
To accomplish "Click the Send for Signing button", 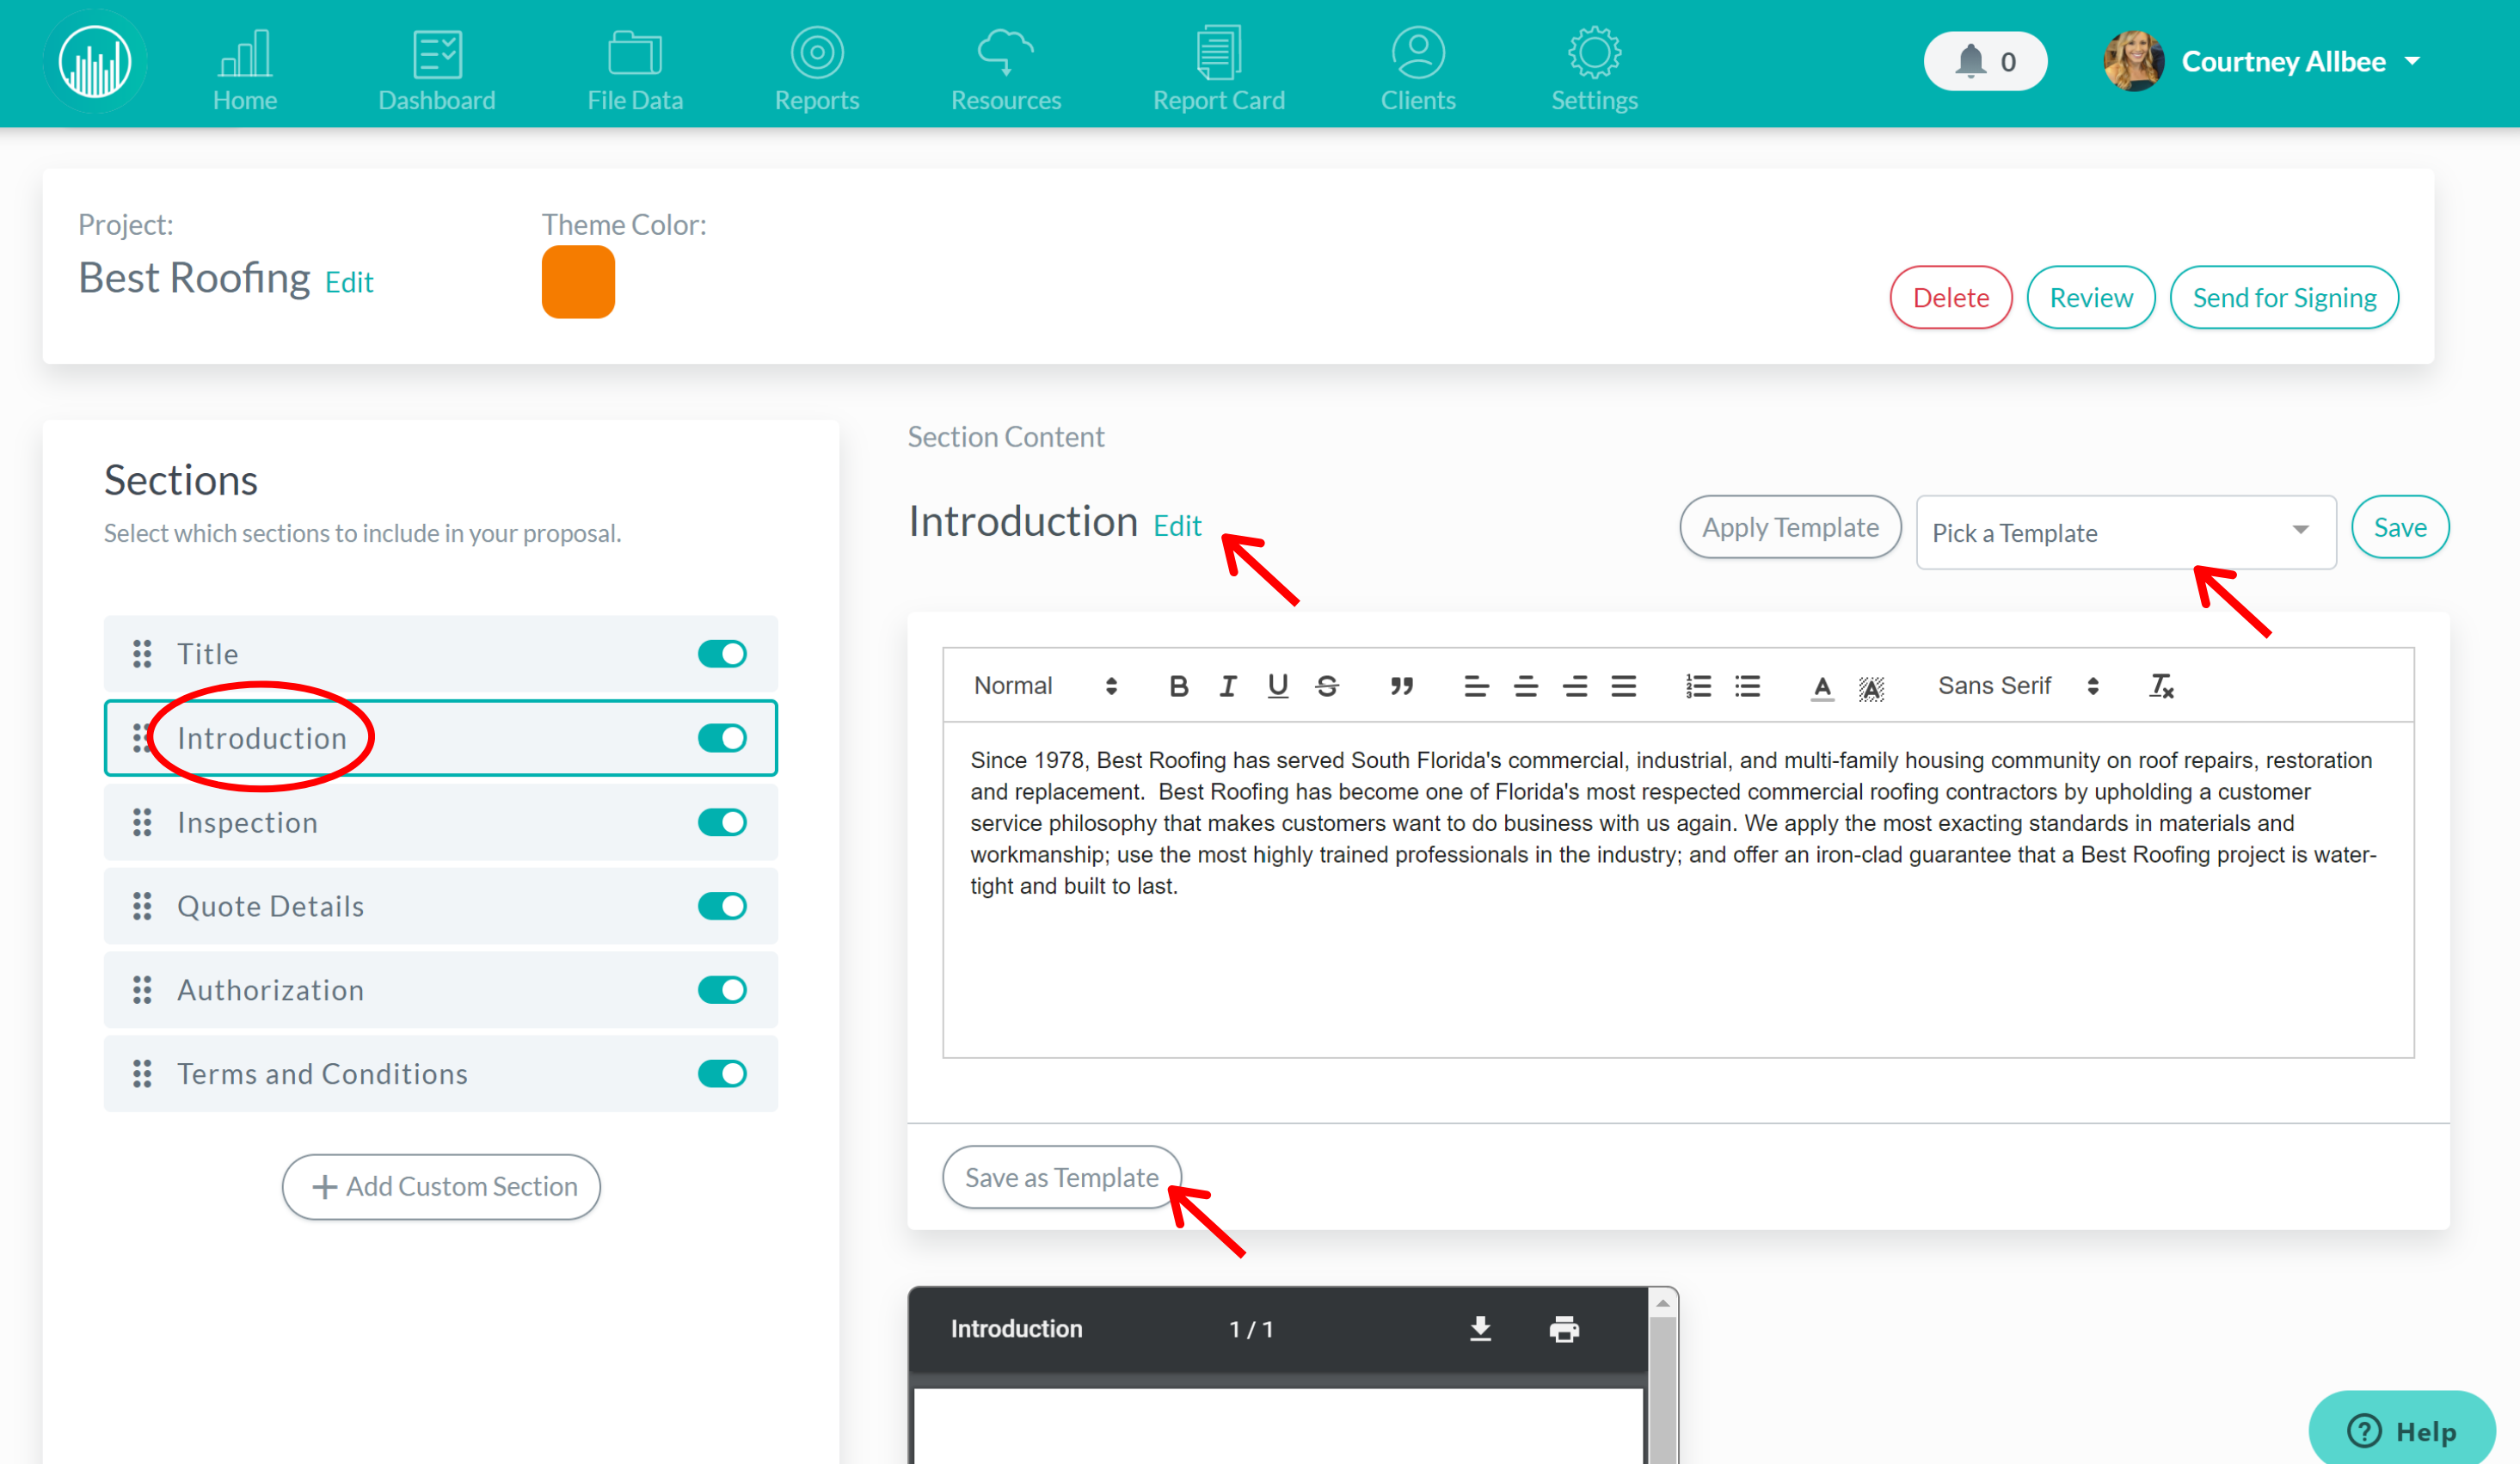I will pos(2284,296).
